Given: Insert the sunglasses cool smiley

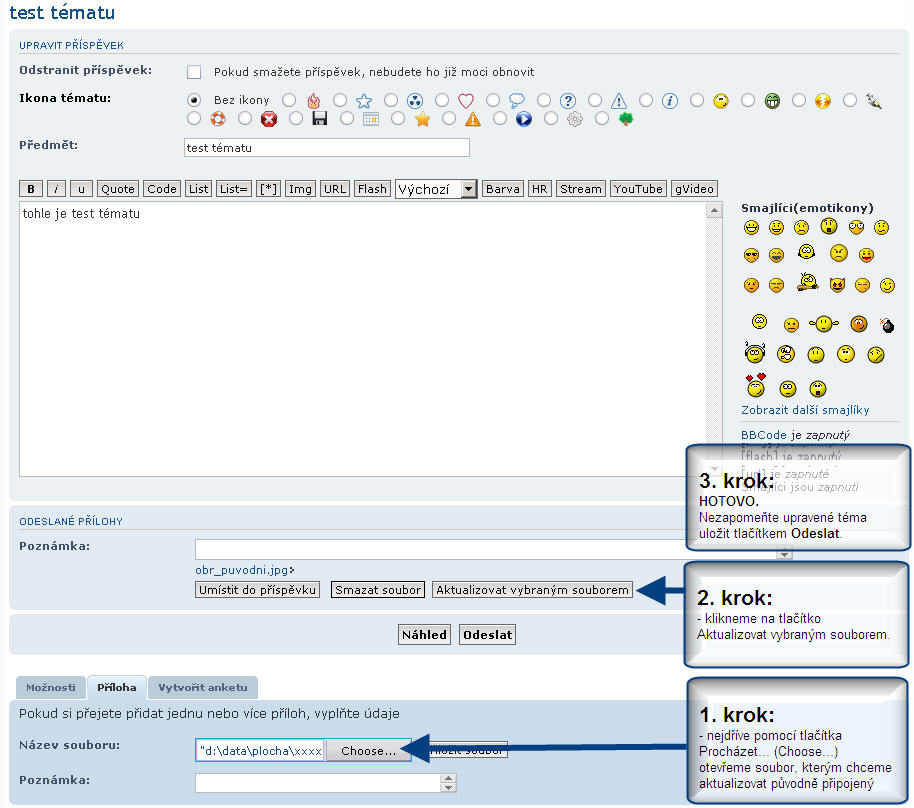Looking at the screenshot, I should click(x=751, y=255).
